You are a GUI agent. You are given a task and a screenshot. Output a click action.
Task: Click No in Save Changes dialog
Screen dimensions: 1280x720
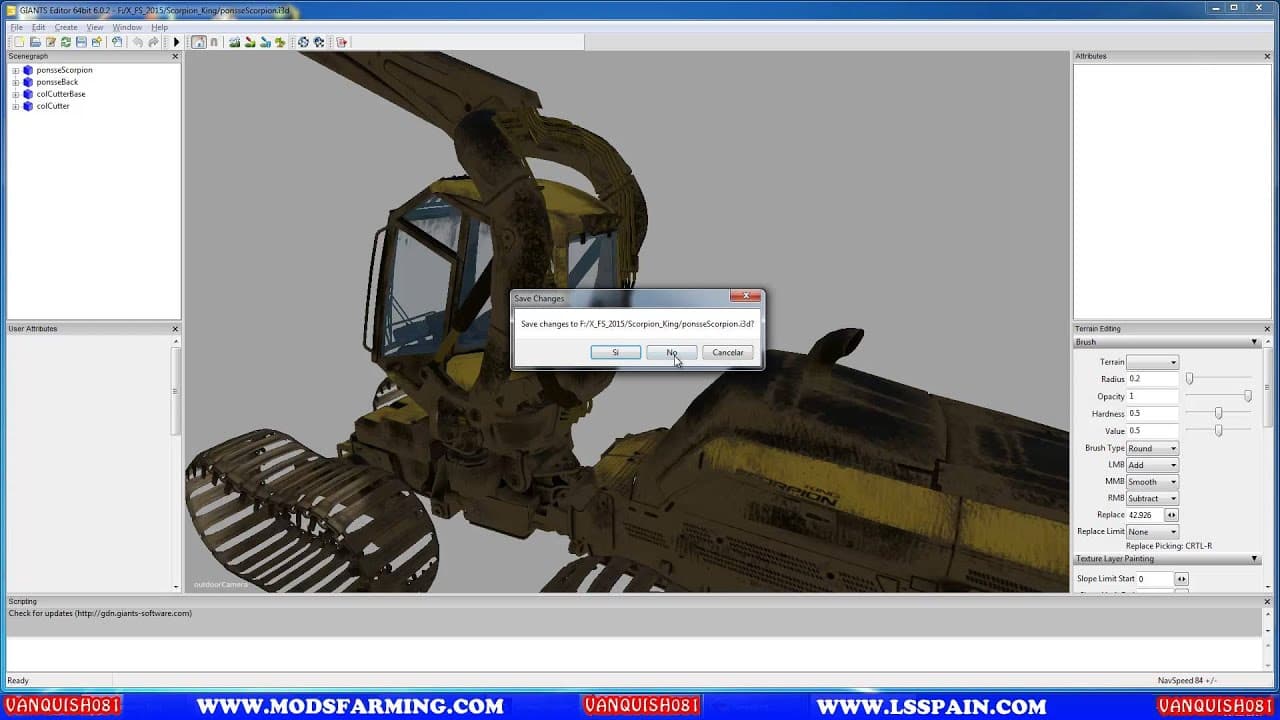(x=671, y=352)
